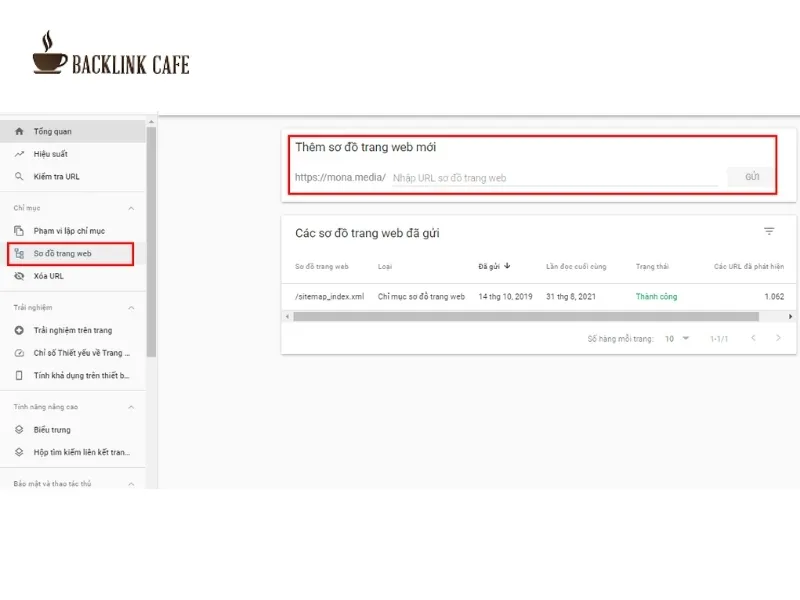Click the speedometer icon beside Chỉ số Thiết yếu
Image resolution: width=800 pixels, height=600 pixels.
19,353
